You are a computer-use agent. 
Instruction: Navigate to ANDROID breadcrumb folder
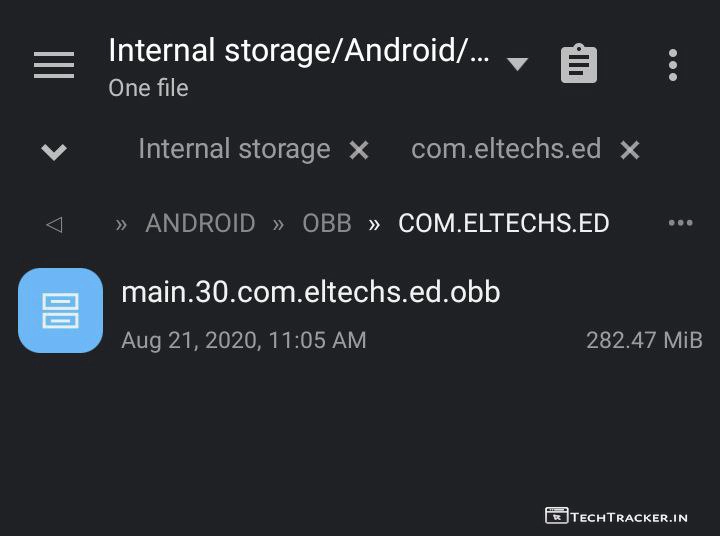[x=200, y=223]
